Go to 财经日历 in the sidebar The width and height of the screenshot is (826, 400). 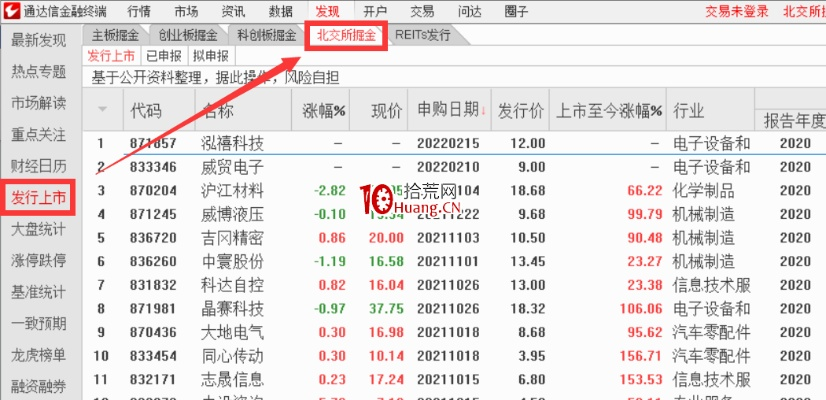39,166
